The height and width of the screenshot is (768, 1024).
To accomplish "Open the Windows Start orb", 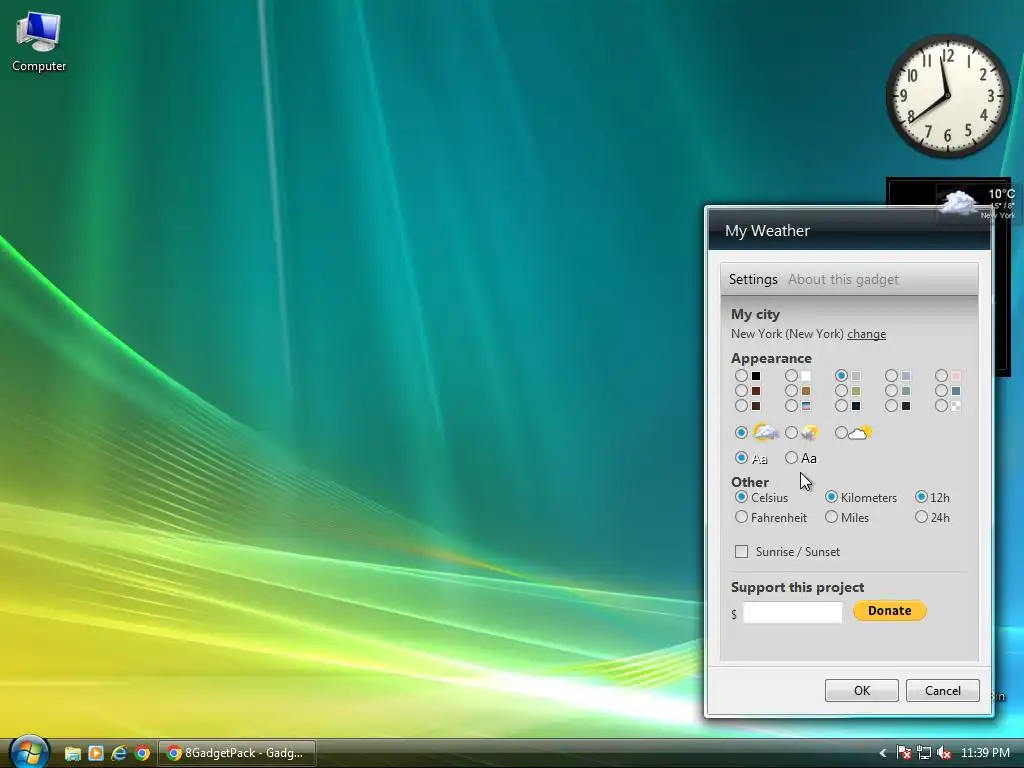I will [29, 752].
